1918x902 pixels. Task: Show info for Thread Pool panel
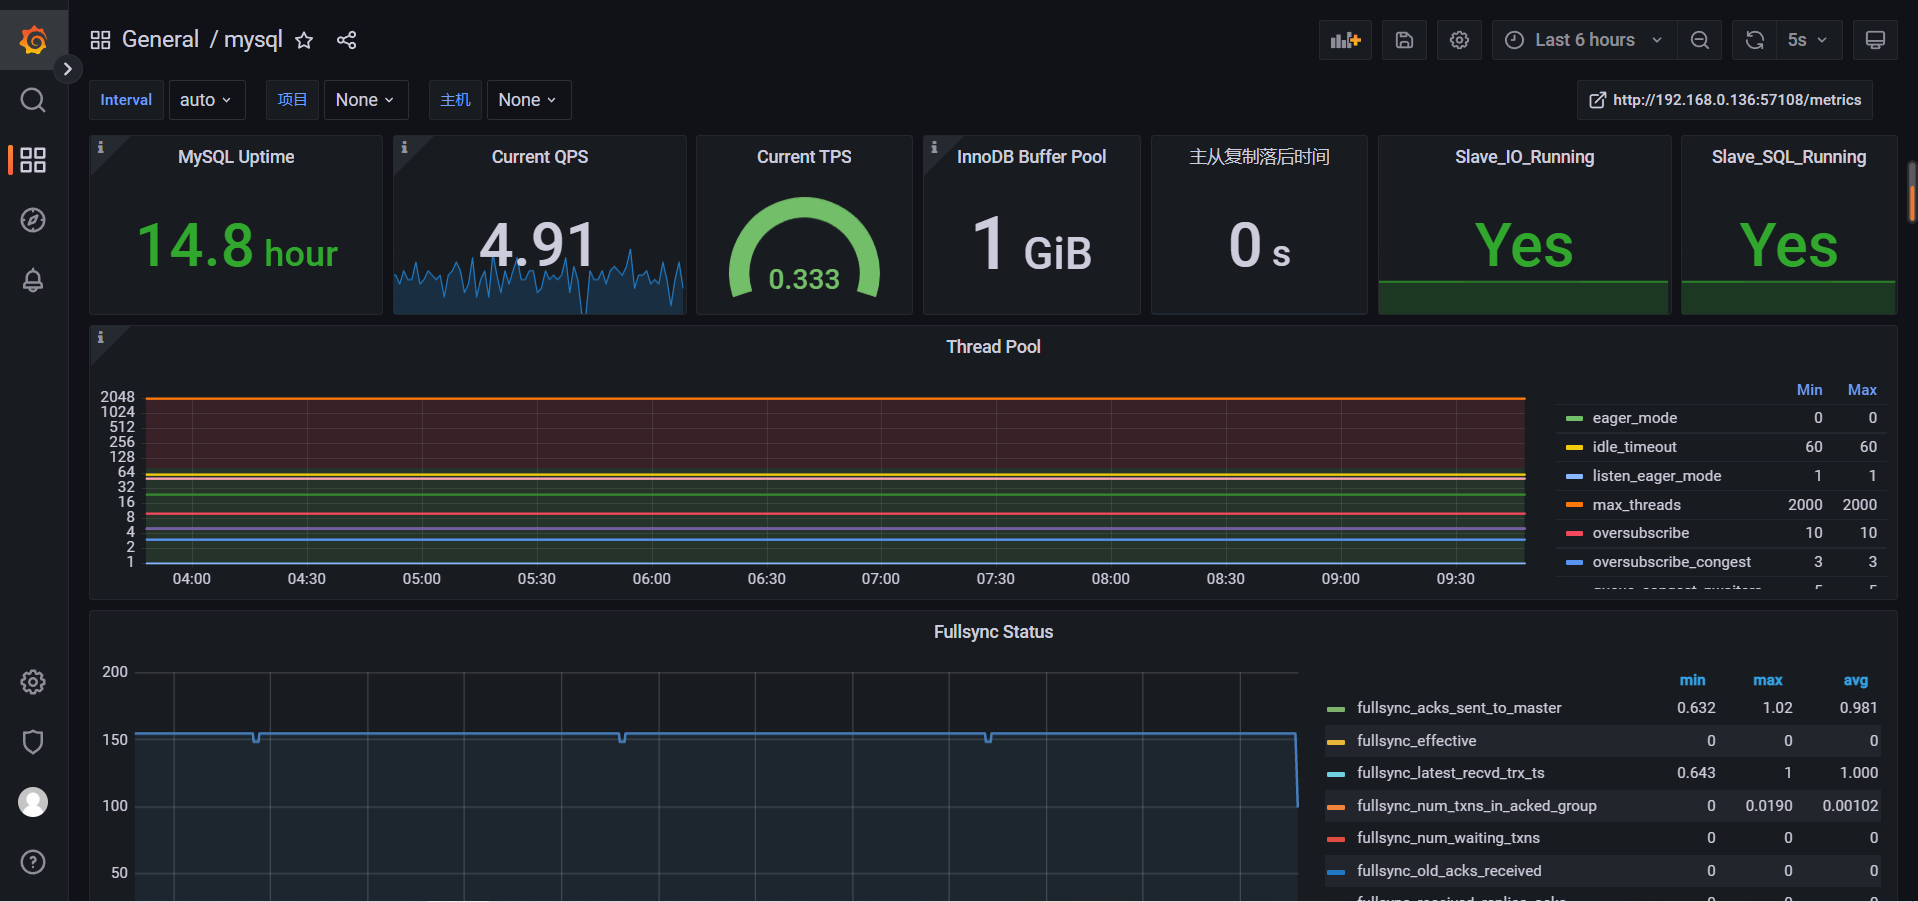click(x=100, y=337)
